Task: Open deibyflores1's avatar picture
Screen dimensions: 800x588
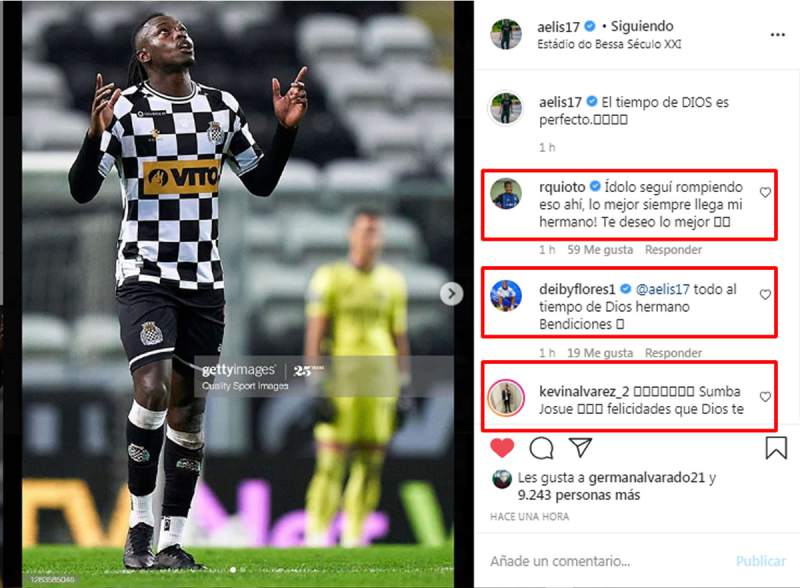Action: [x=506, y=296]
